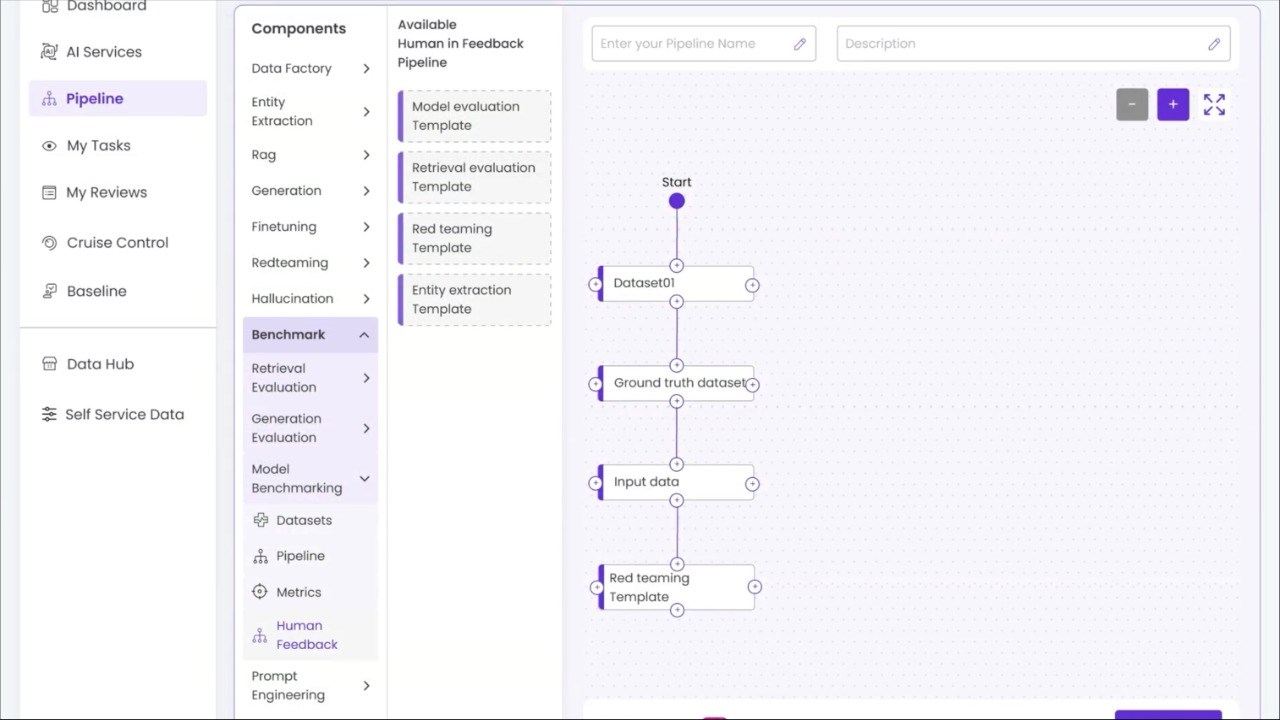Image resolution: width=1280 pixels, height=720 pixels.
Task: Click the bottom plus connector of Red teaming Template node
Action: pyautogui.click(x=677, y=610)
